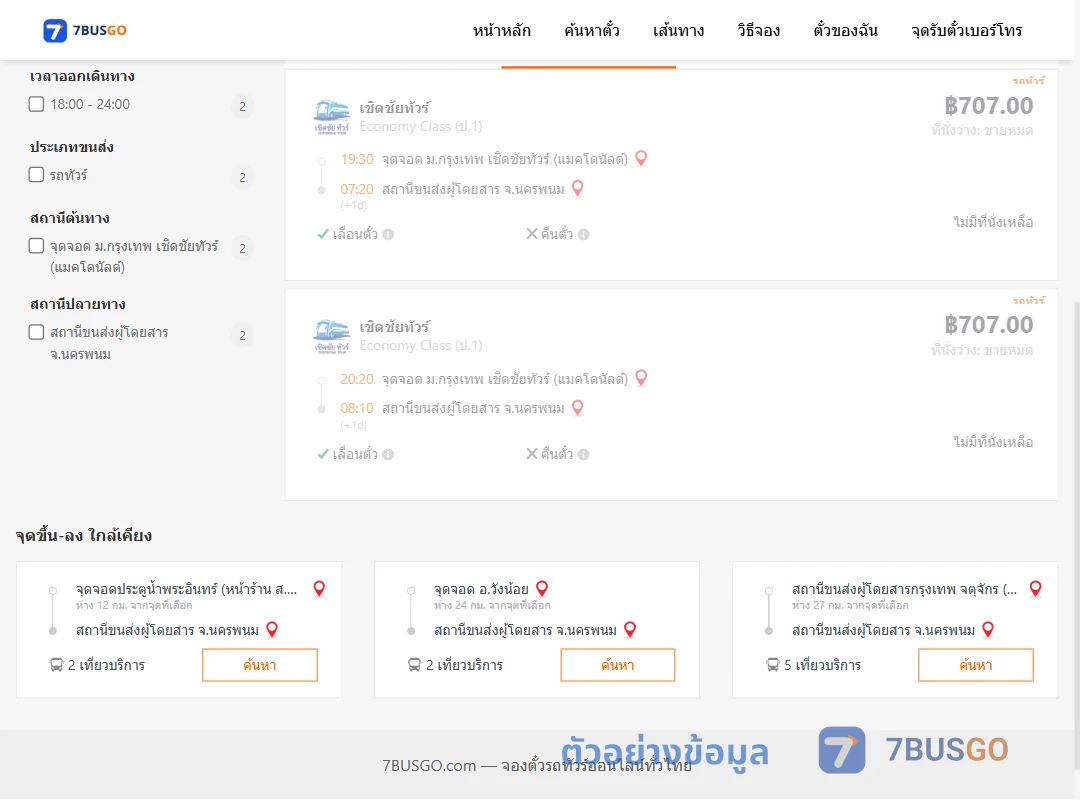The image size is (1080, 800).
Task: Click info icon next to คืนตั๋ว in 20:20 trip
Action: 583,454
